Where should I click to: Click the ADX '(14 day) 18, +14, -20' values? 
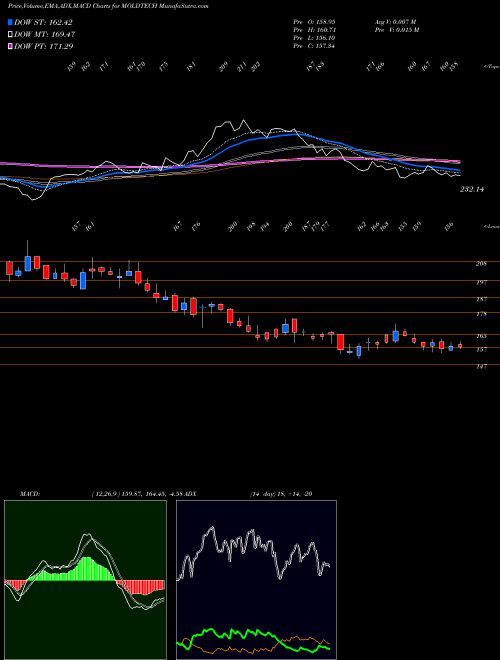(281, 494)
